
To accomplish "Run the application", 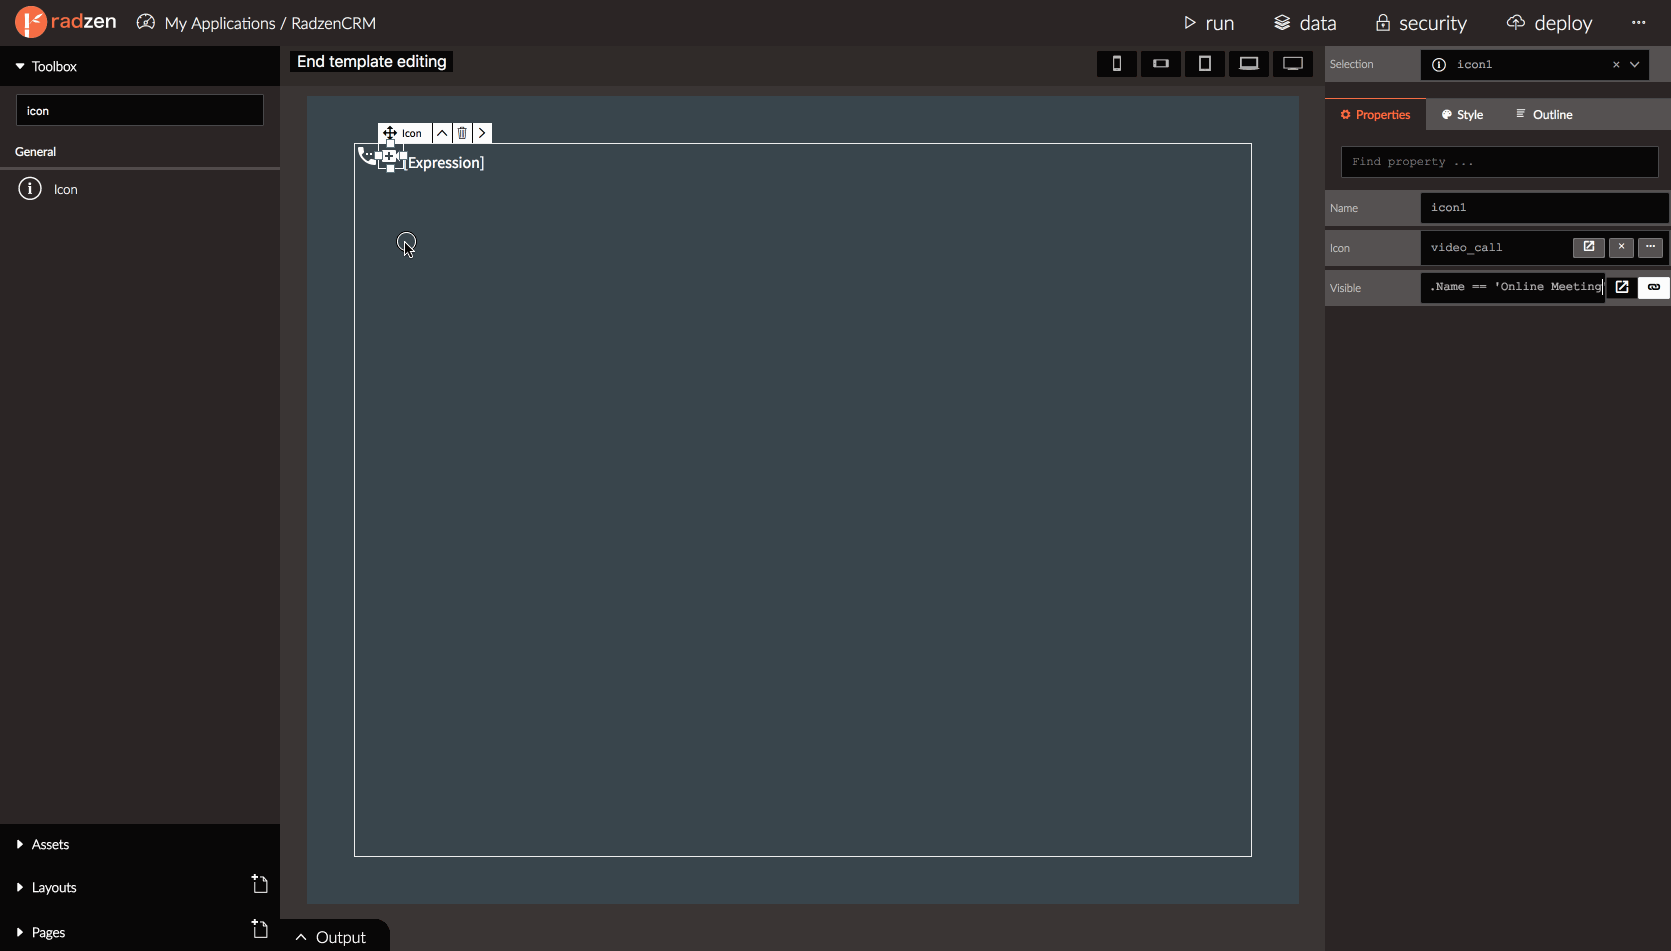I will click(1208, 23).
